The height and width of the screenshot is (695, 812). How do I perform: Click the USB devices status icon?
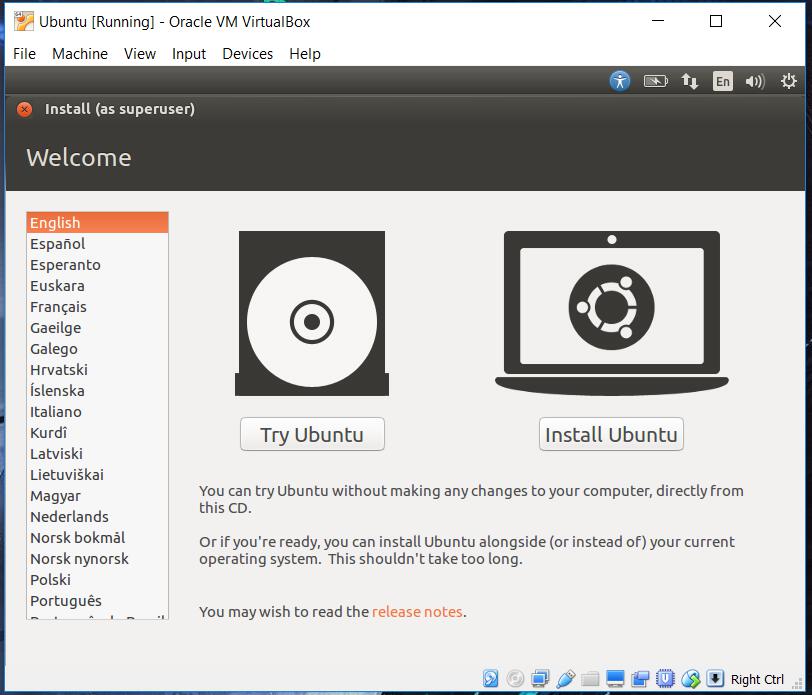pos(565,678)
